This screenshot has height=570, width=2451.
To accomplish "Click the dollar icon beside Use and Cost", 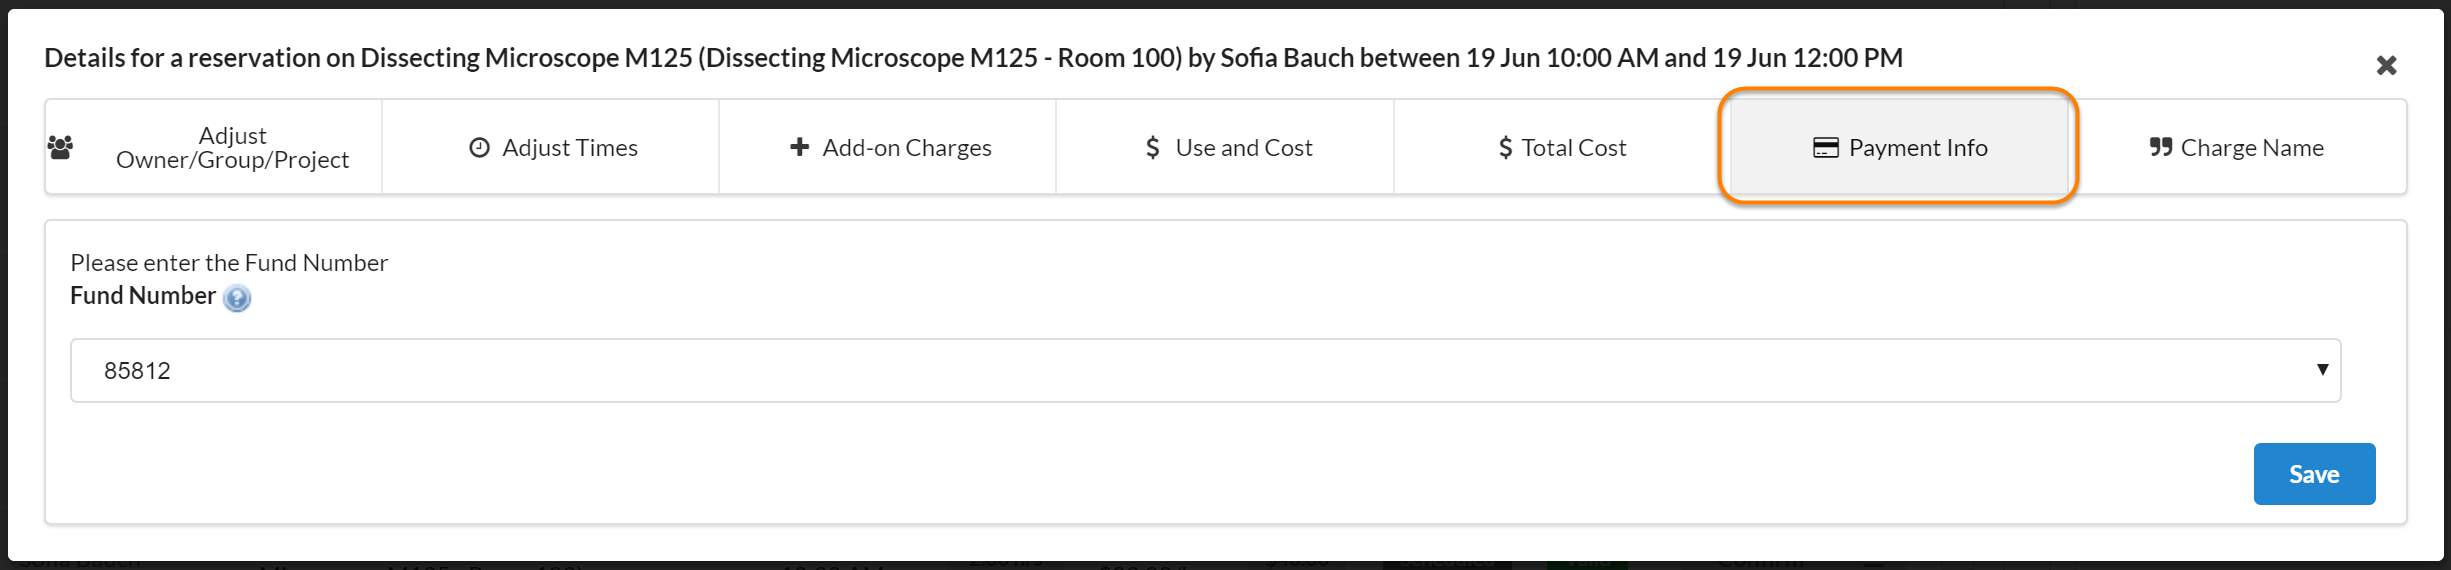I will point(1153,148).
